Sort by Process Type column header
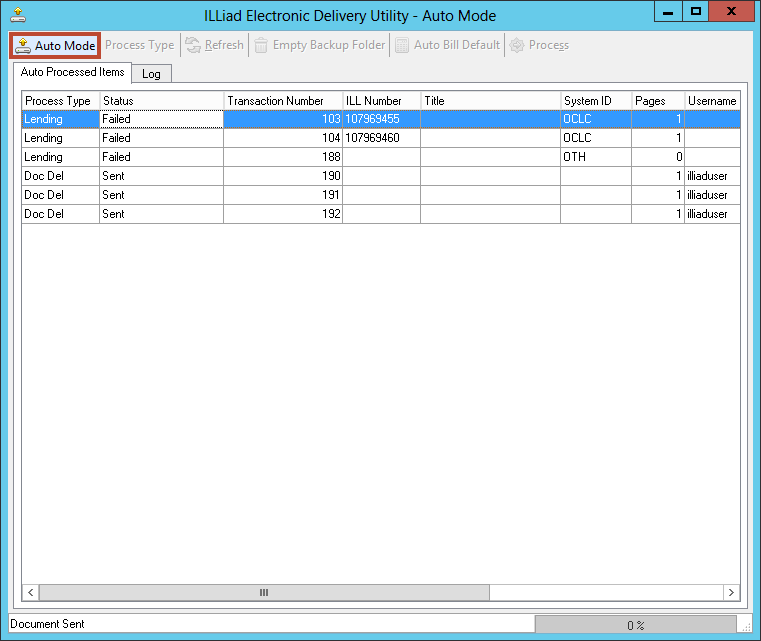761x641 pixels. point(60,101)
